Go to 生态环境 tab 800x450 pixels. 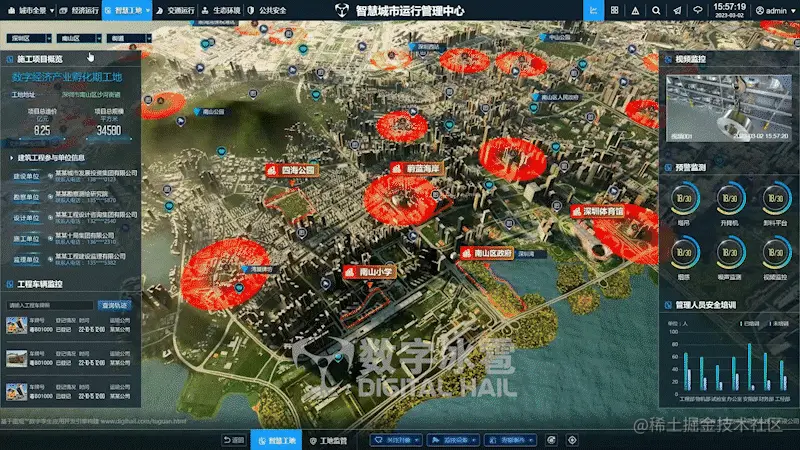click(221, 10)
